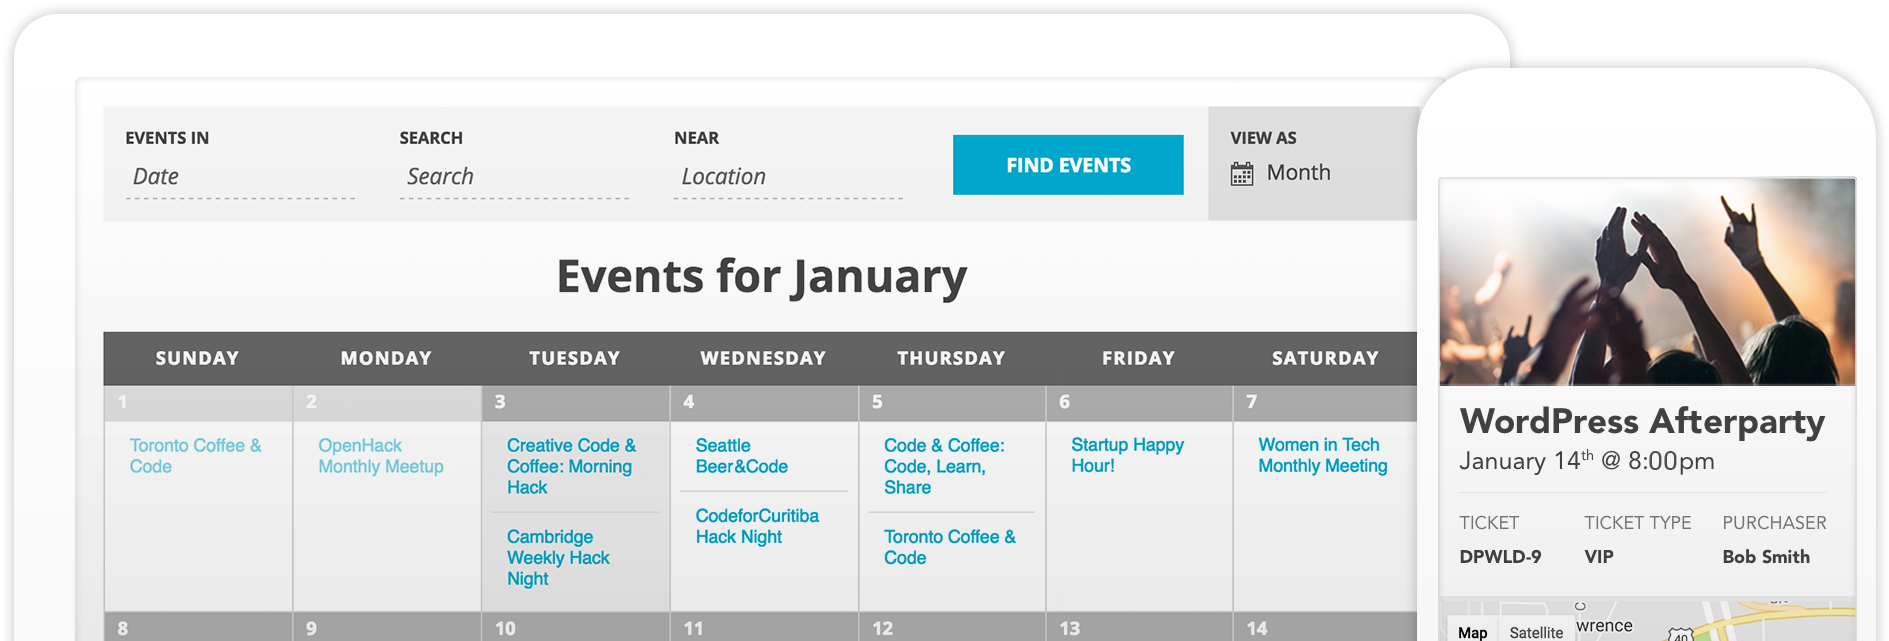Open the concert photo thumbnail
Viewport: 1889px width, 641px height.
click(x=1647, y=282)
